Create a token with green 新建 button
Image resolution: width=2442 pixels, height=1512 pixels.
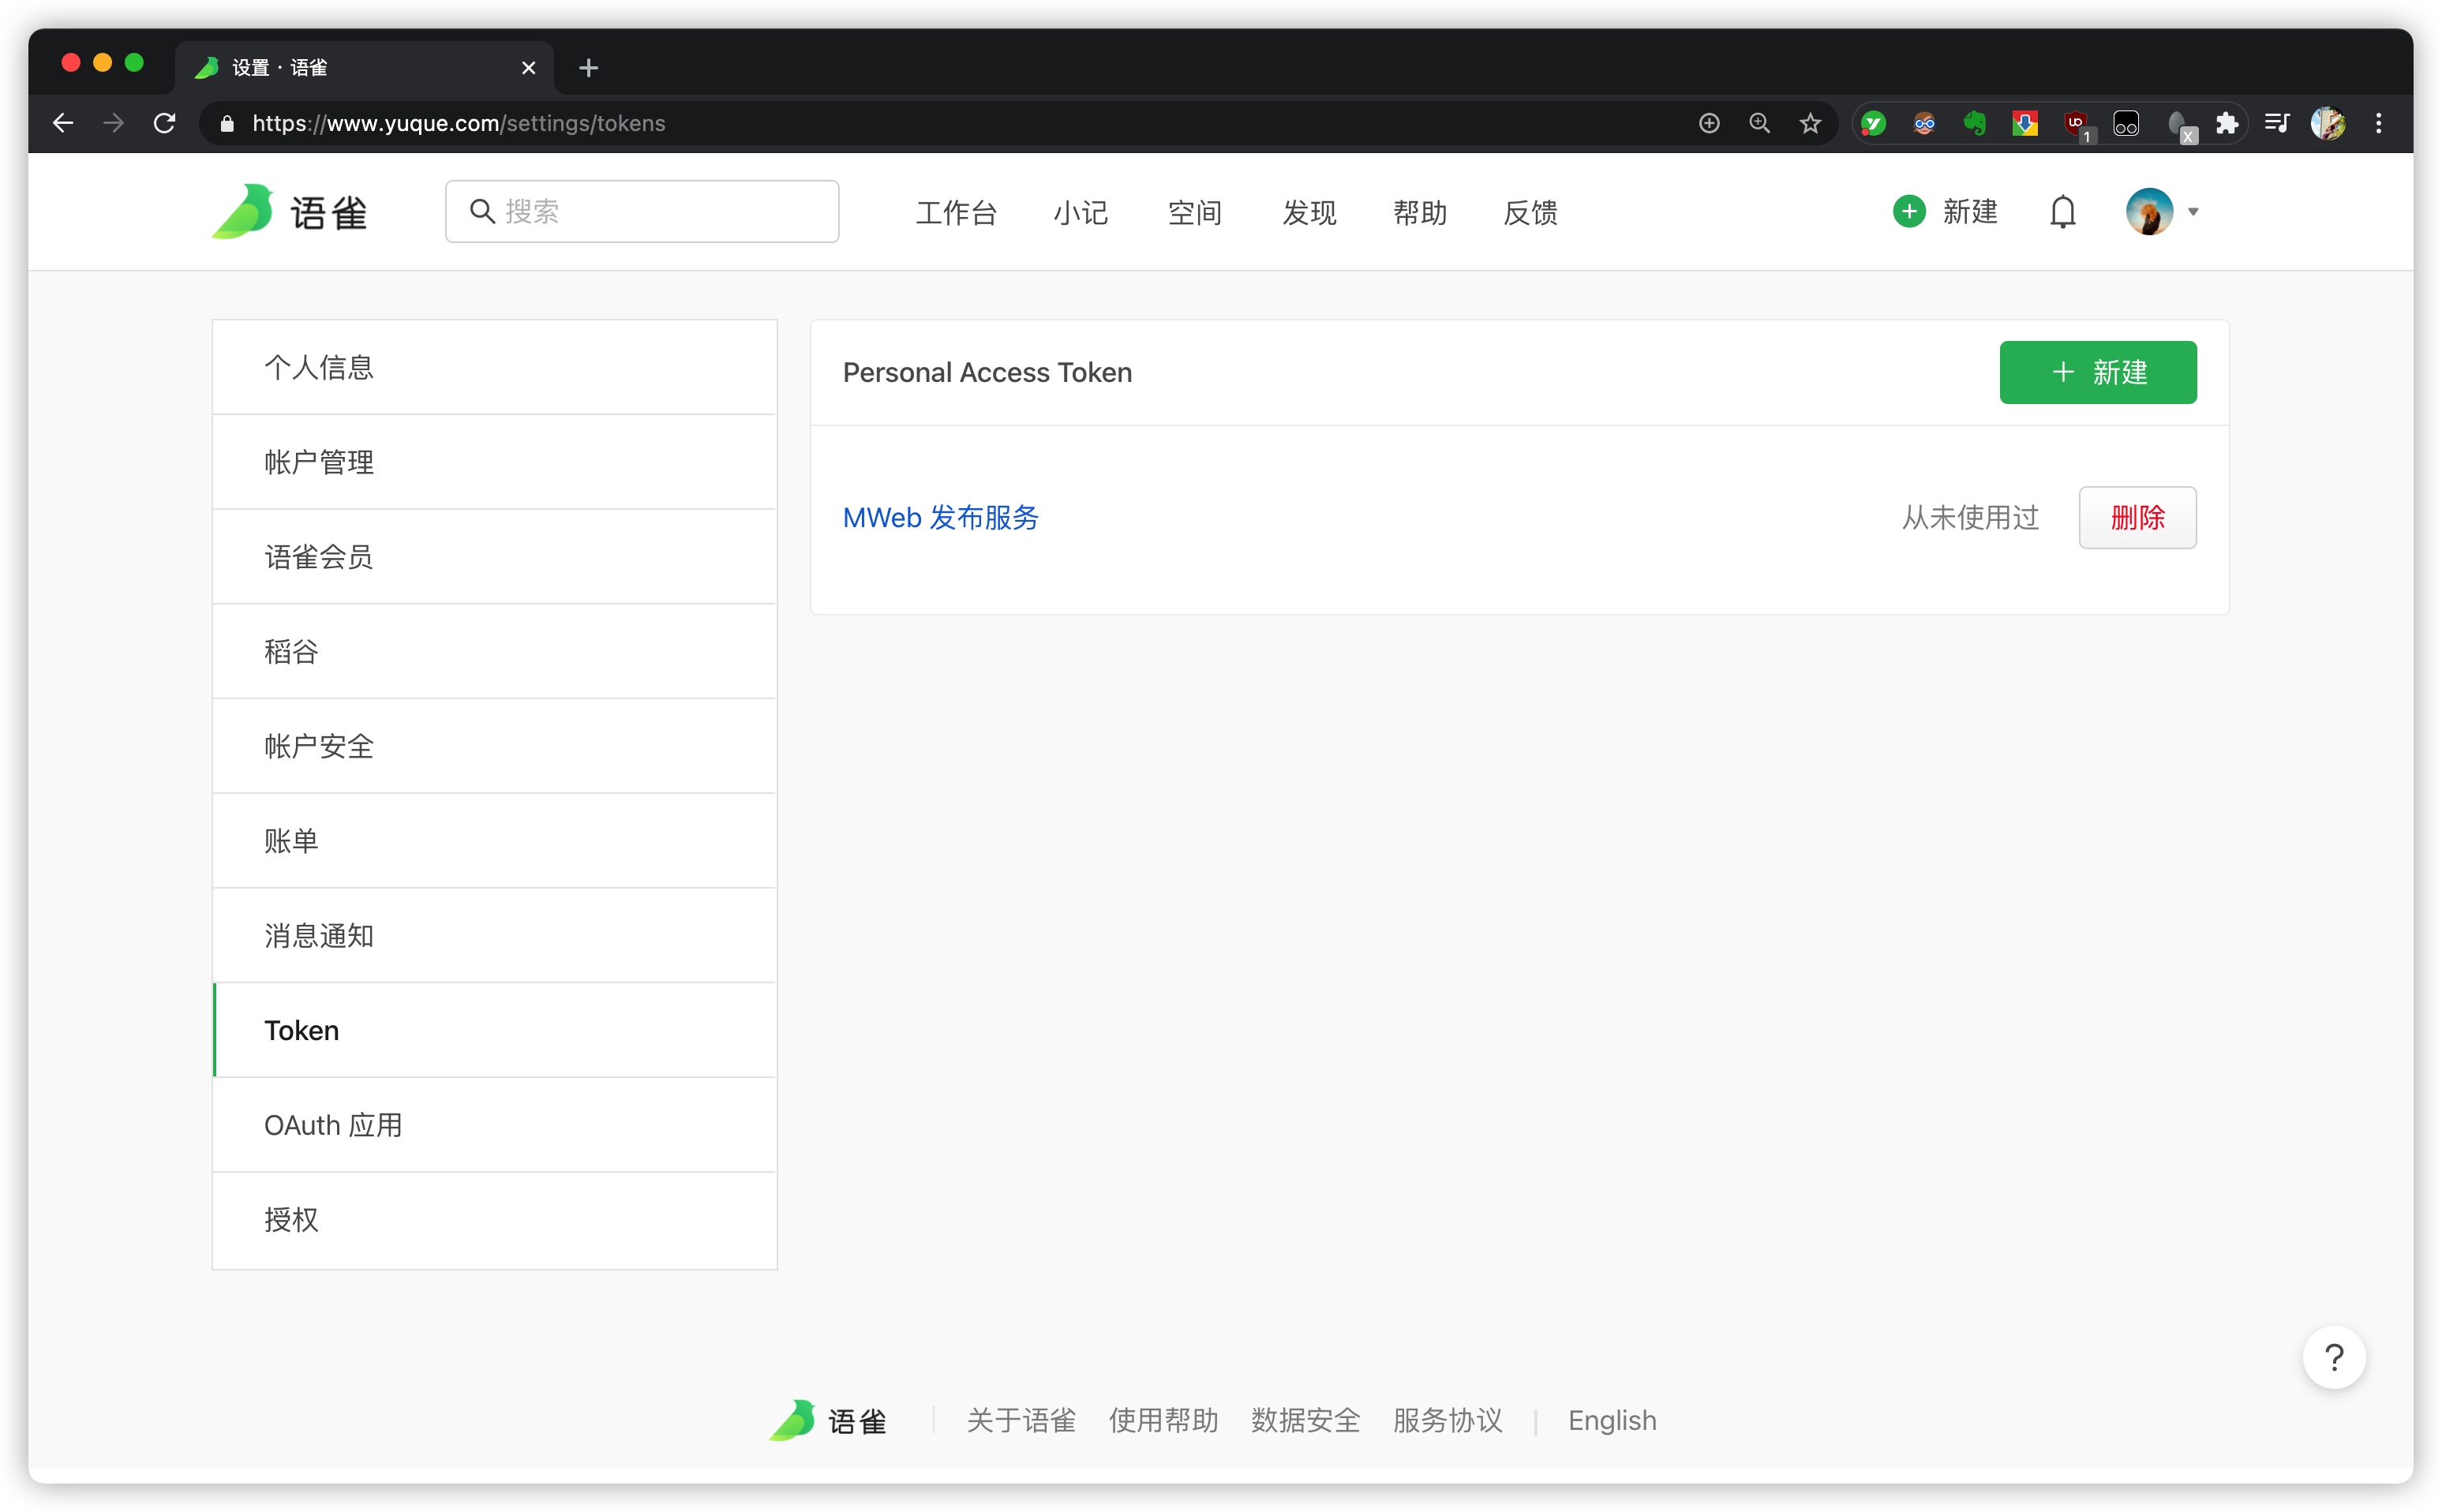pos(2097,372)
